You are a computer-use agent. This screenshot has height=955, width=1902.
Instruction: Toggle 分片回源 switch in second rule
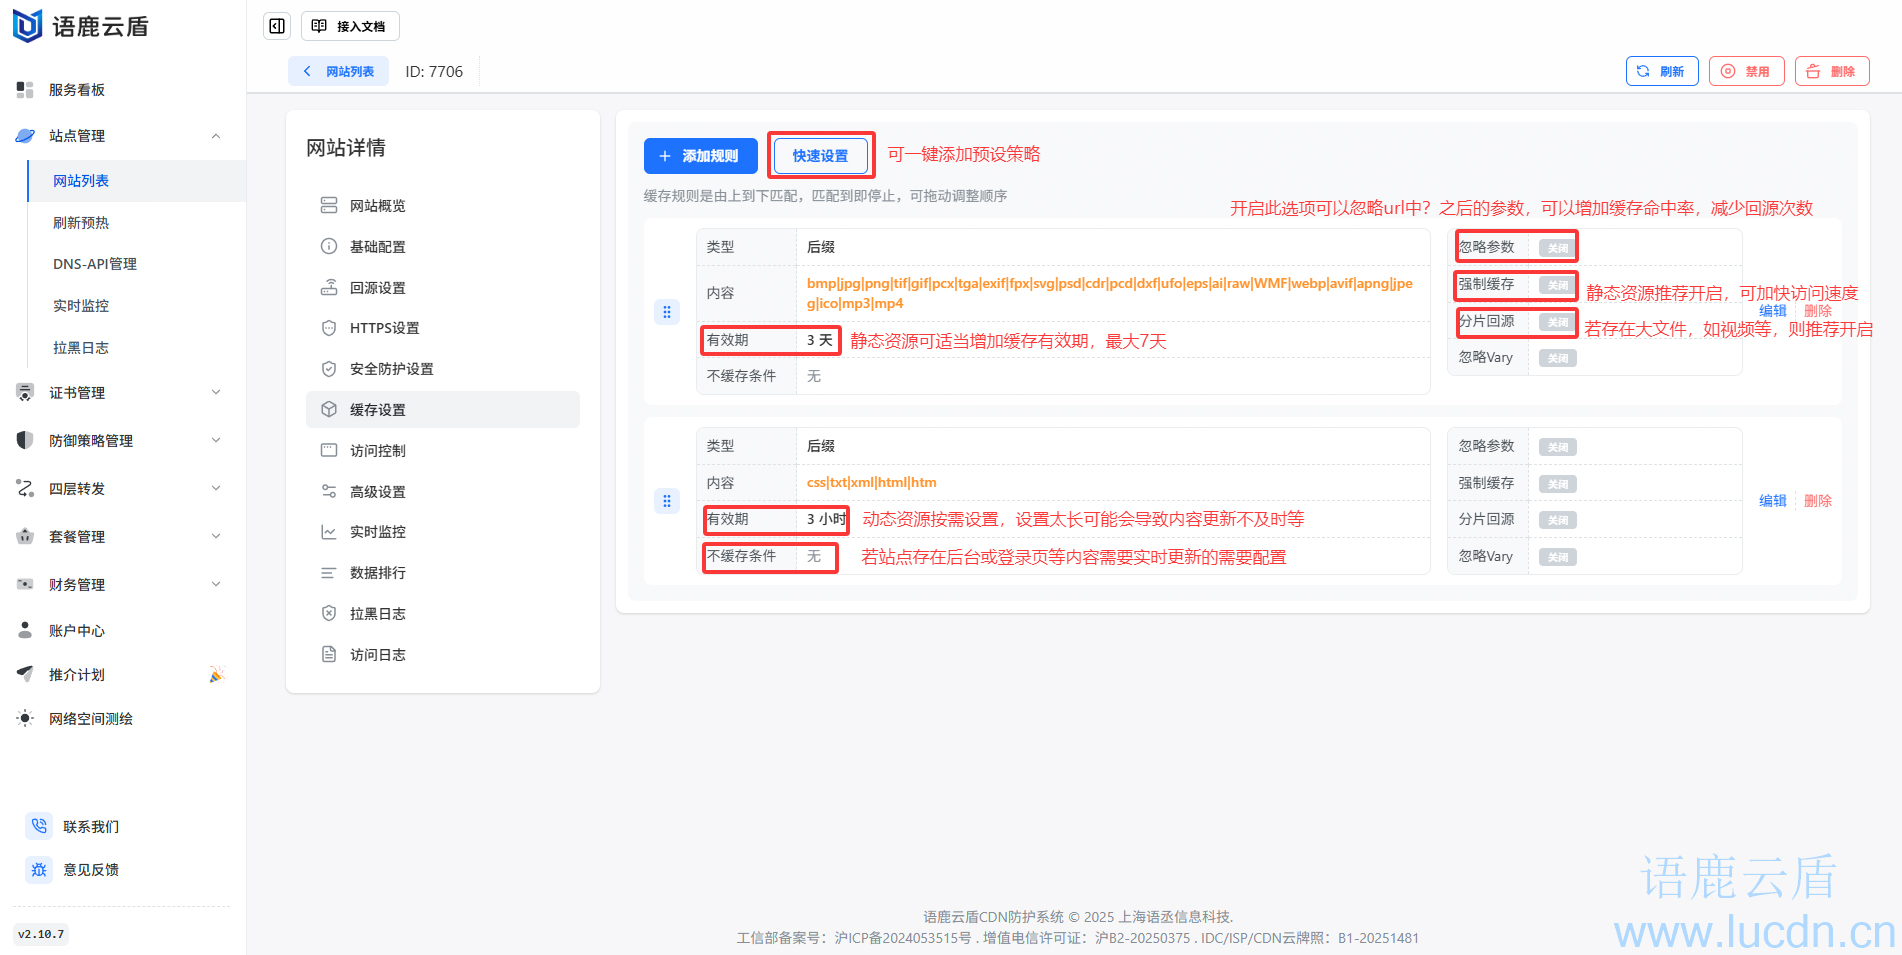(1557, 520)
